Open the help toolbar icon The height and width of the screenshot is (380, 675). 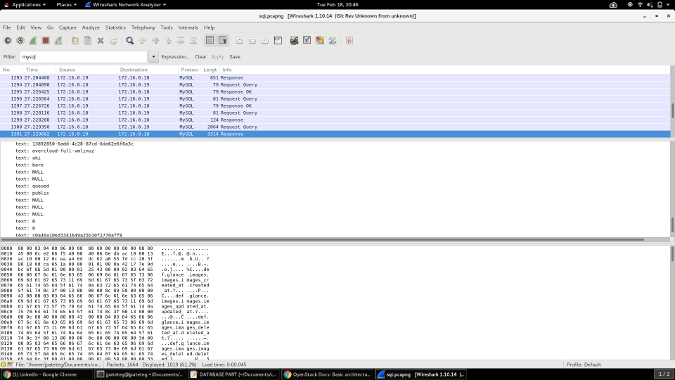pyautogui.click(x=349, y=40)
